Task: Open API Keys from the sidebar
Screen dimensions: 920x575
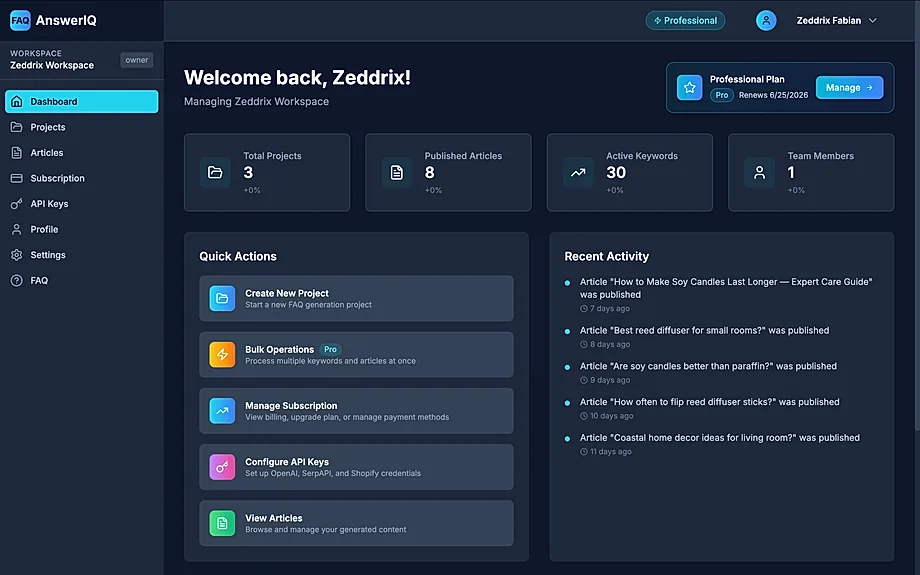Action: pyautogui.click(x=82, y=204)
